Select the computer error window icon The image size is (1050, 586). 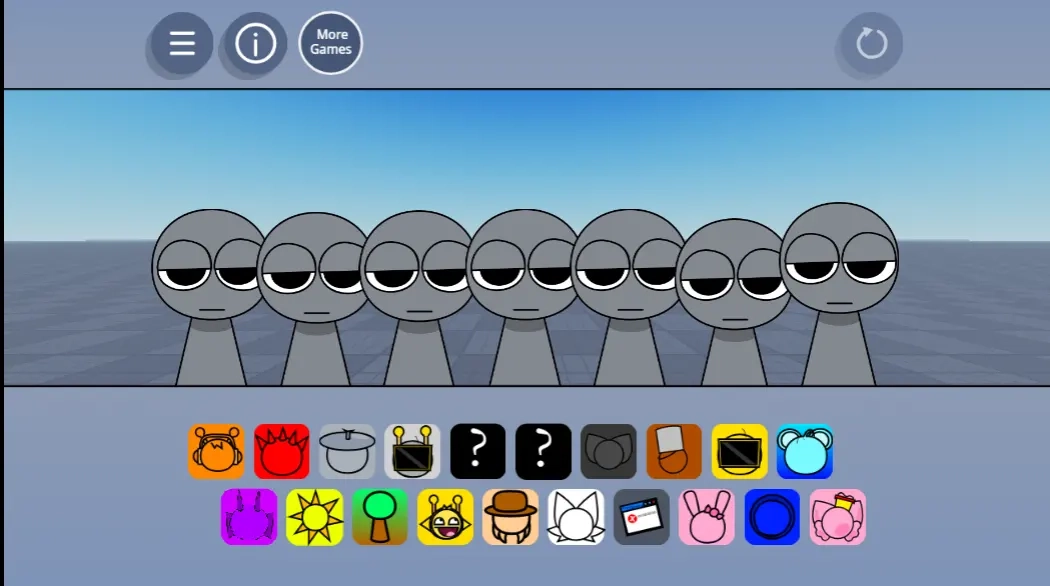tap(641, 517)
